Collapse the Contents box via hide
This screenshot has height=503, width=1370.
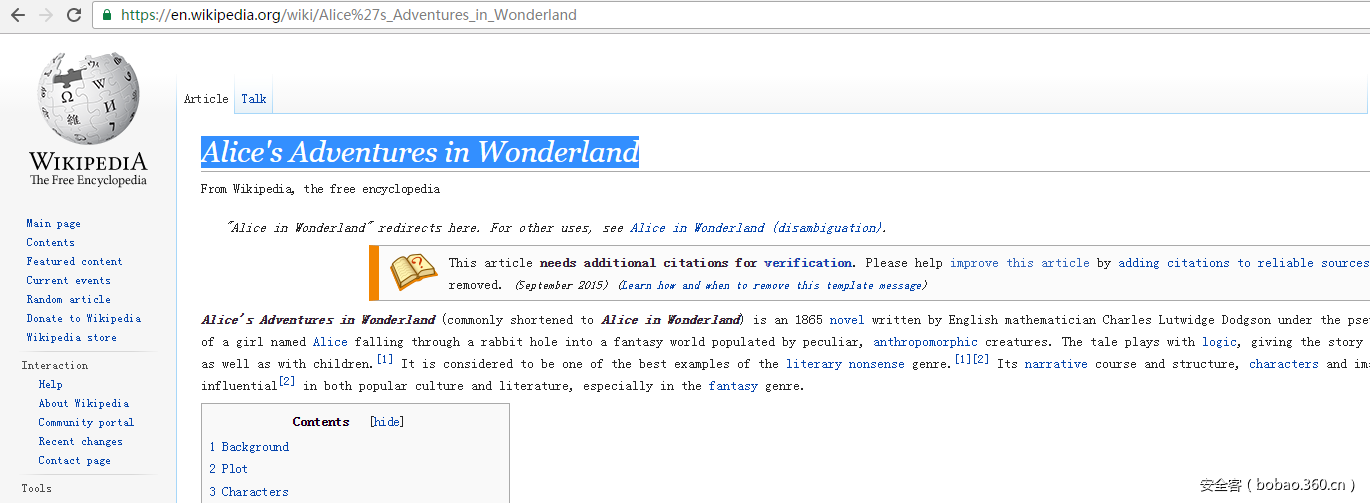387,422
